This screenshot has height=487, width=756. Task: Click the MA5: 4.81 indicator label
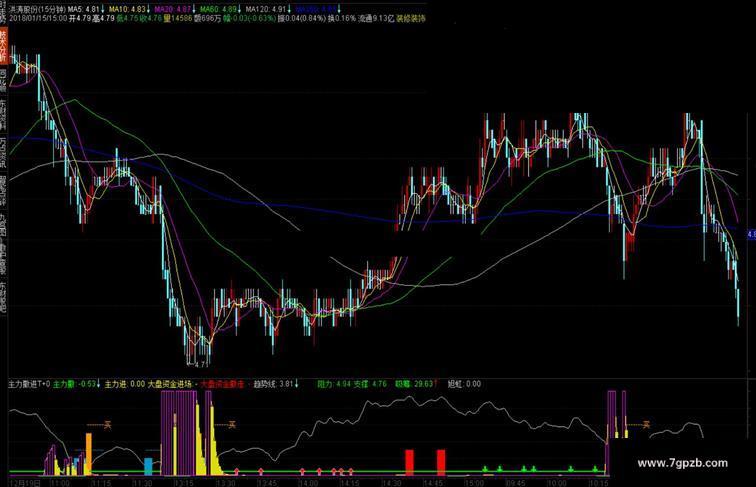pyautogui.click(x=85, y=9)
